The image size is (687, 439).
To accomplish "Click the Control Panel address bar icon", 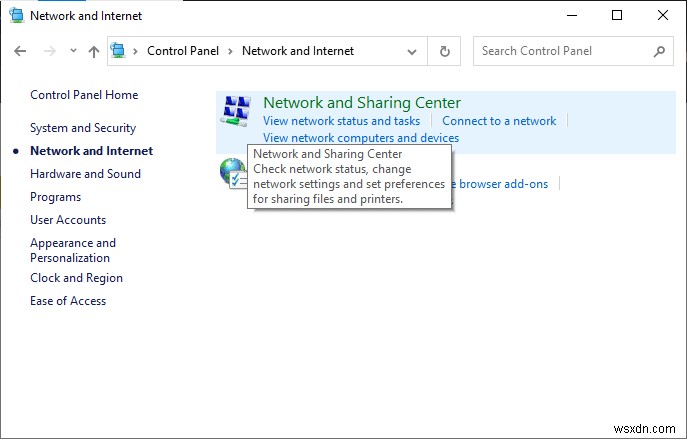I will [x=119, y=51].
